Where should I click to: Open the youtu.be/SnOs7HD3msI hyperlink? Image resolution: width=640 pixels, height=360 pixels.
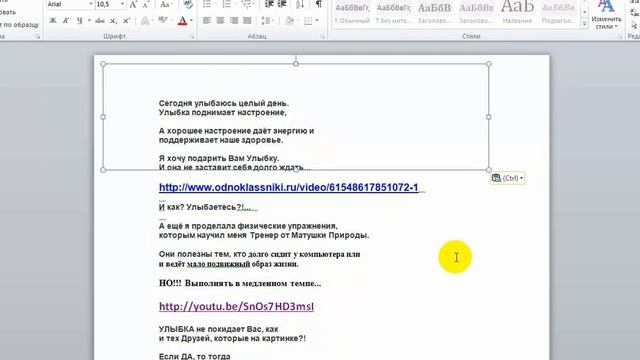point(236,306)
